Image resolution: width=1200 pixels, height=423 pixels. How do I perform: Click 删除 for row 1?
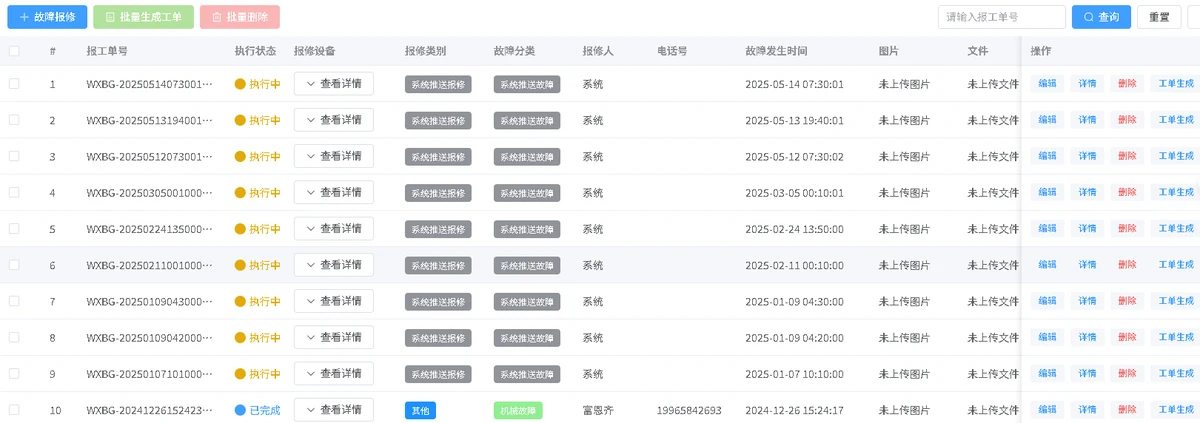tap(1127, 84)
